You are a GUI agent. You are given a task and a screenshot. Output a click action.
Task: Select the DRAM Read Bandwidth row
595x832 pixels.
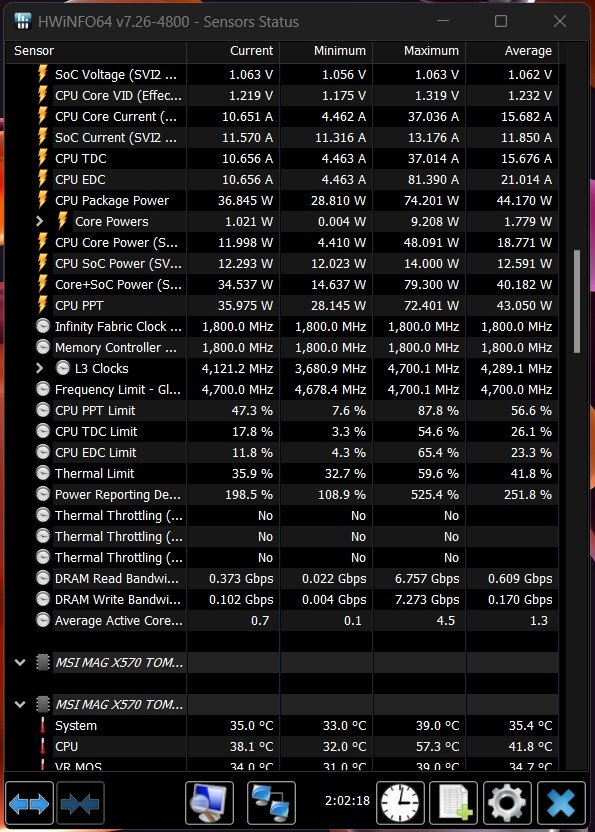(282, 578)
